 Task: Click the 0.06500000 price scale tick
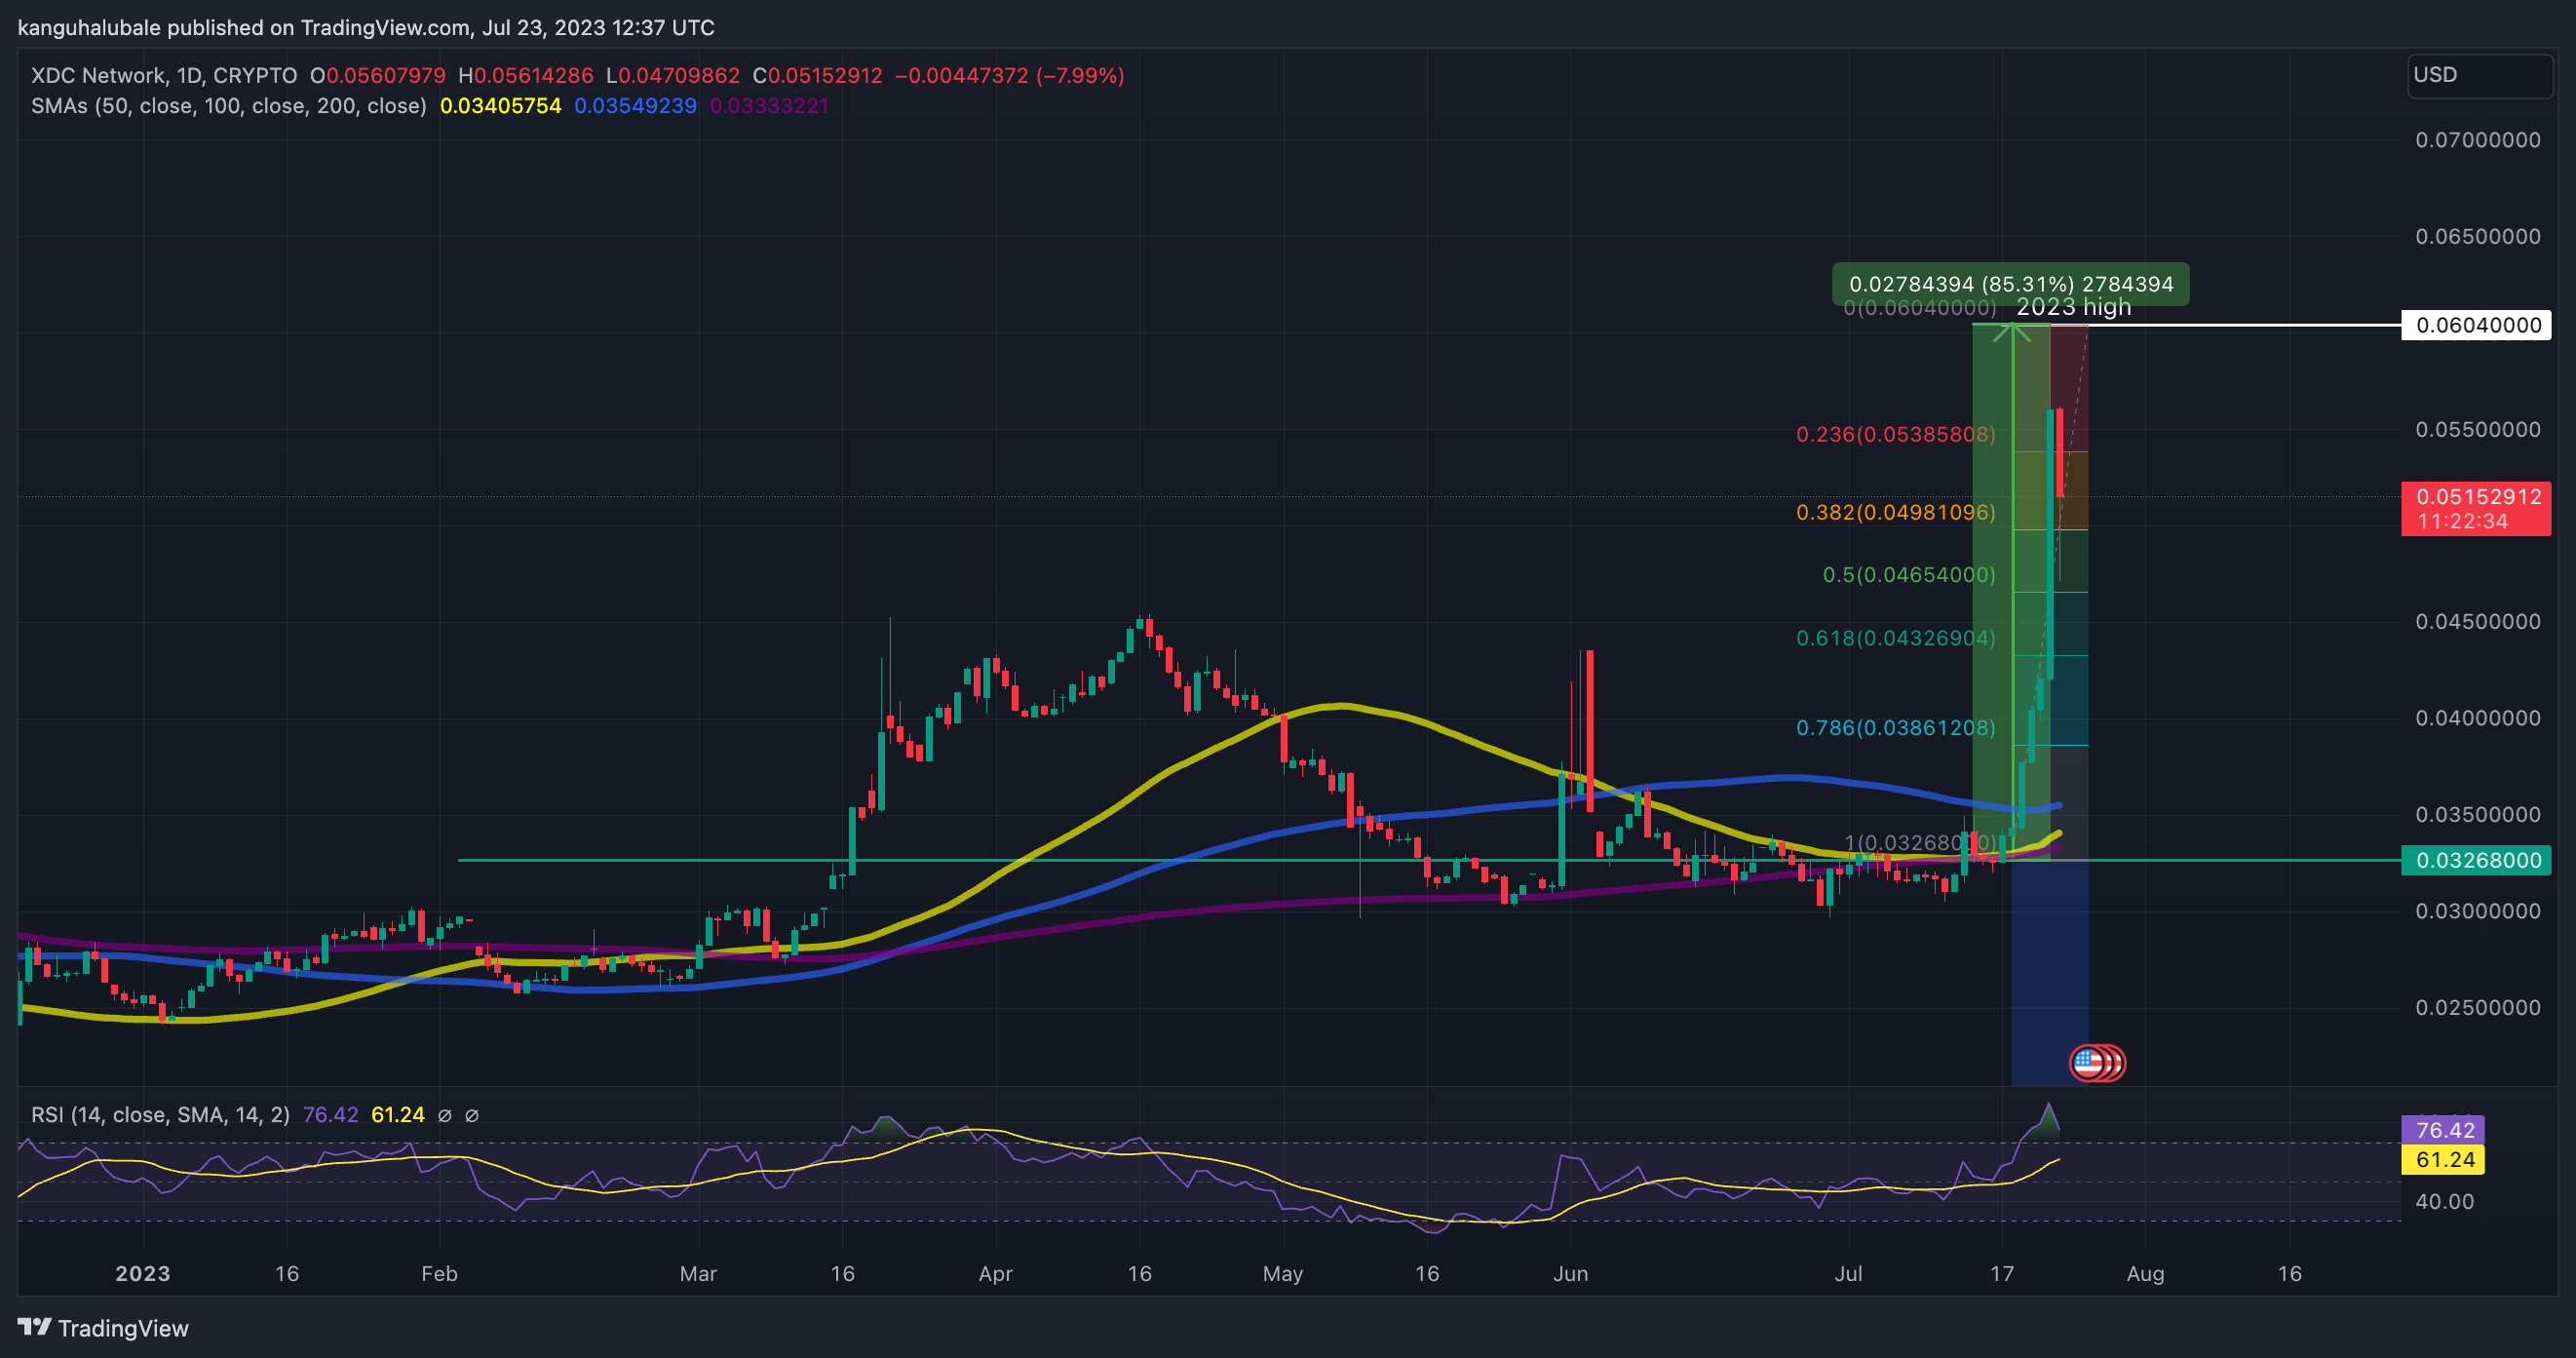2478,237
